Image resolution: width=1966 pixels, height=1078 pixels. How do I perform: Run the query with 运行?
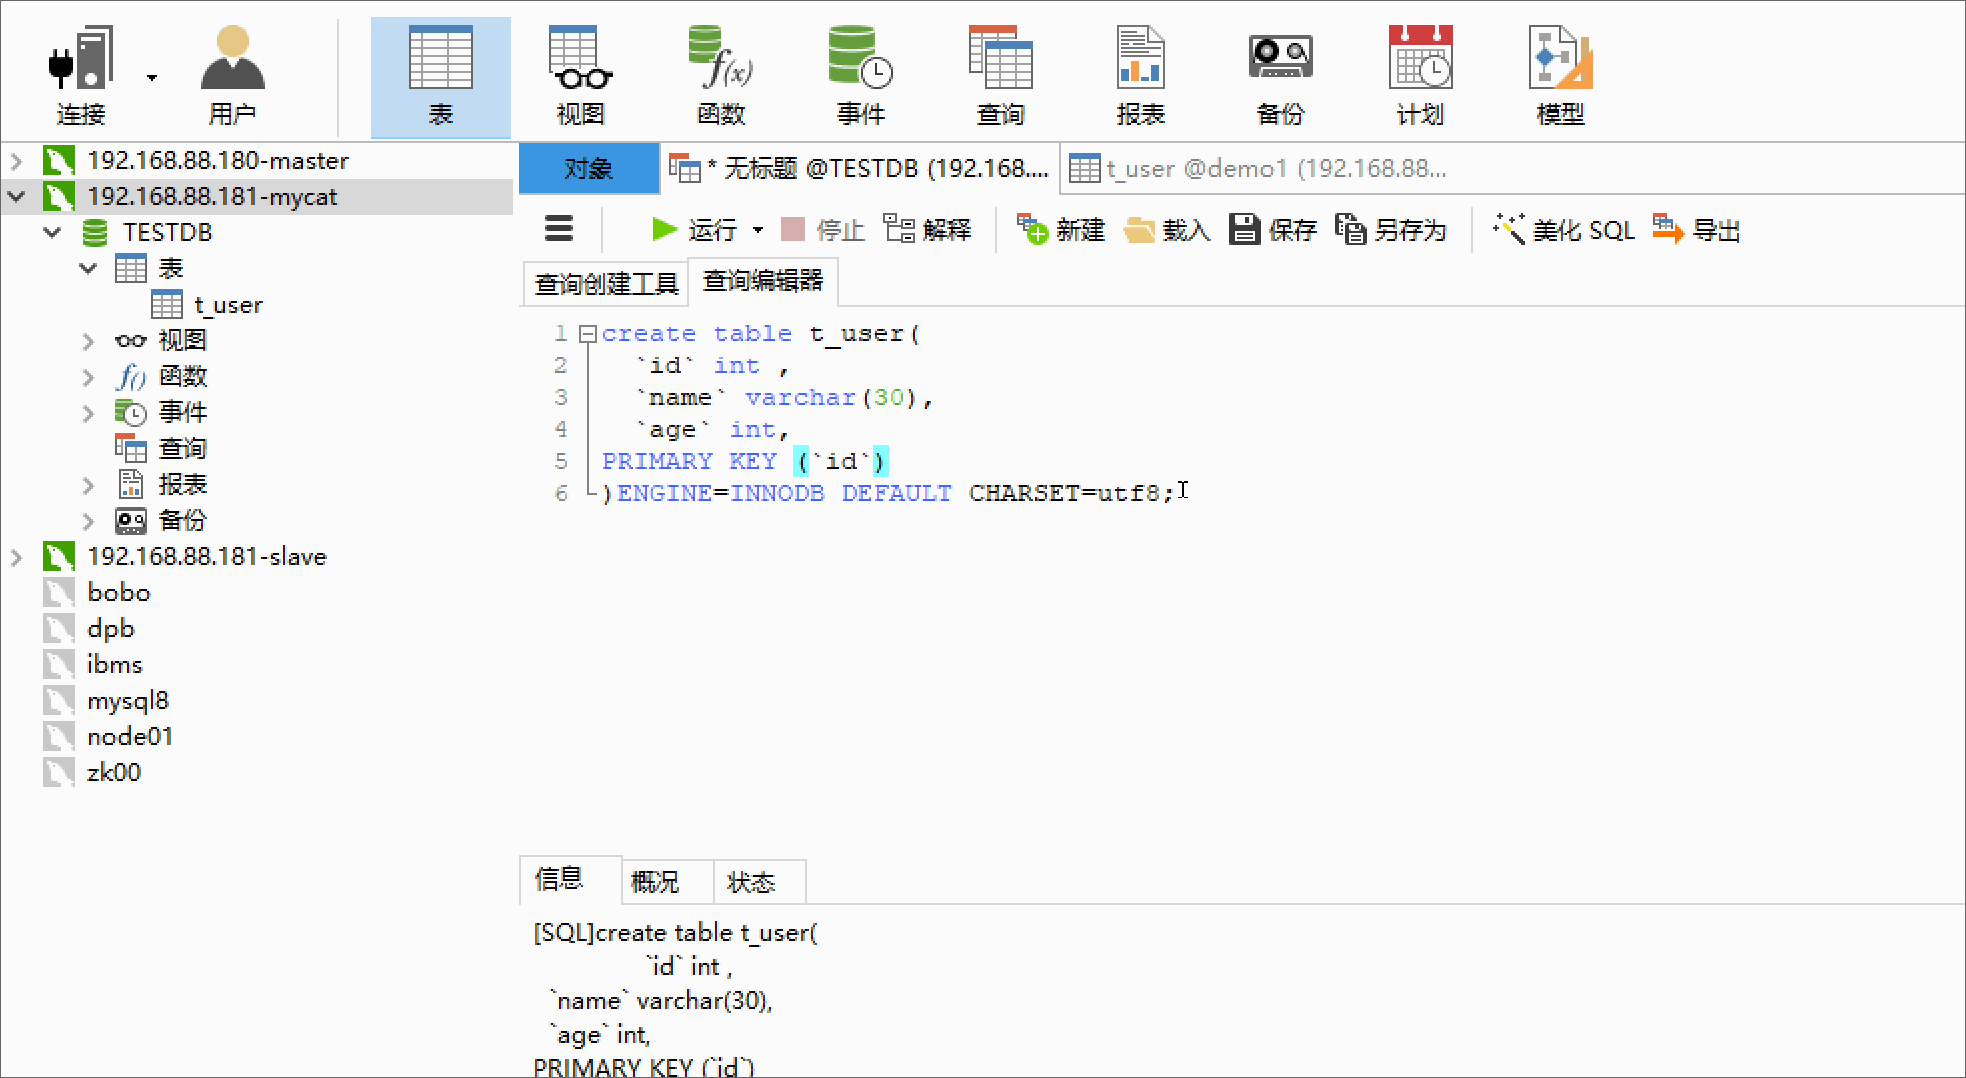(694, 230)
